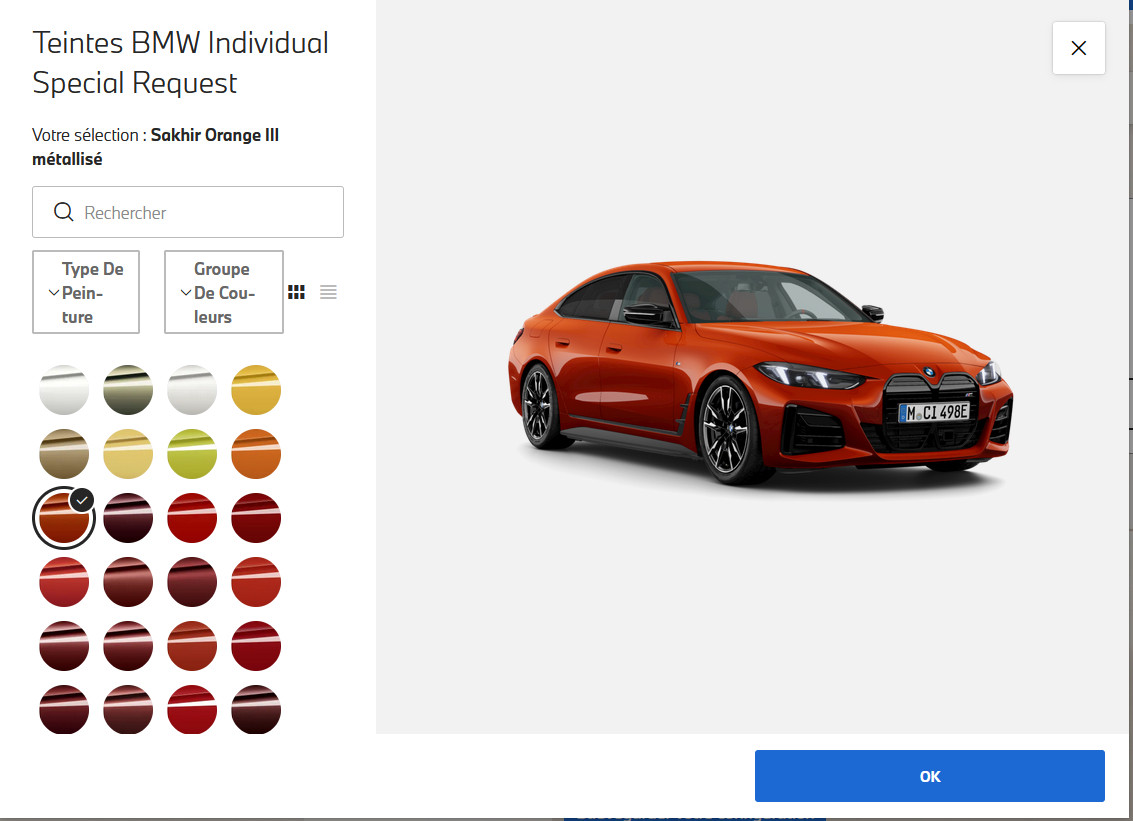Viewport: 1133px width, 821px height.
Task: Click the selected Sakhir Orange swatch
Action: pyautogui.click(x=64, y=518)
